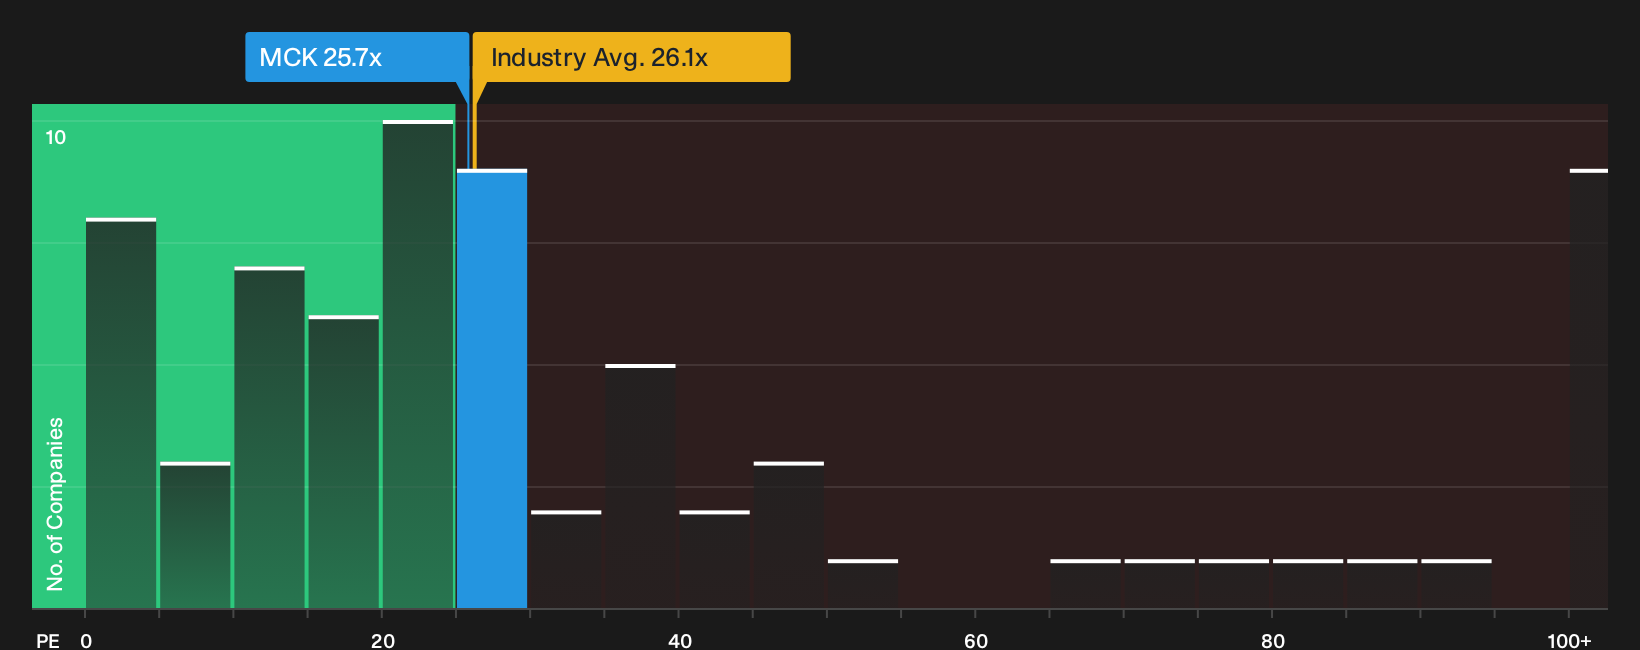Image resolution: width=1640 pixels, height=650 pixels.
Task: Select the bar at PE 15-20
Action: [x=344, y=462]
